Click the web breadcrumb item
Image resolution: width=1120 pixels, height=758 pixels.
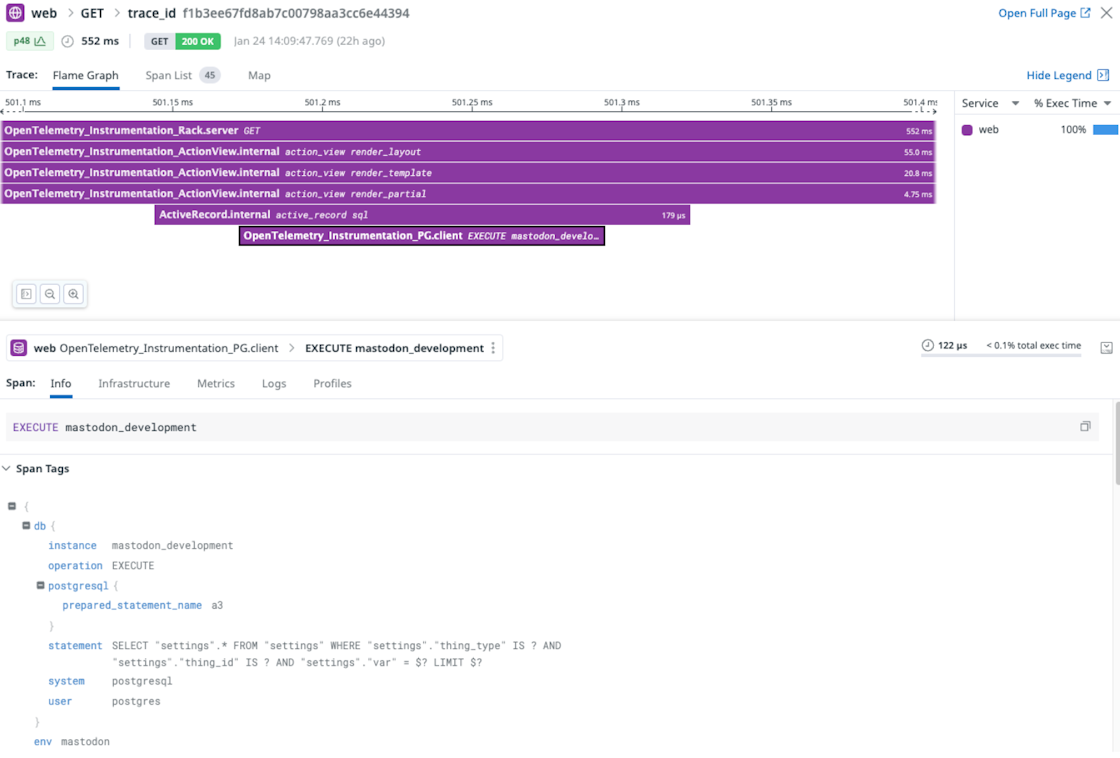44,13
